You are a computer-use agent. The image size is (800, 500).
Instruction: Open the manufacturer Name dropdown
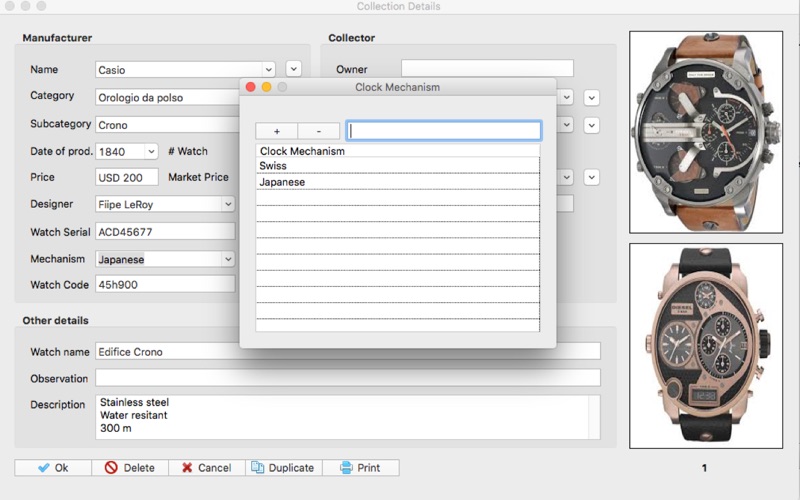click(268, 69)
